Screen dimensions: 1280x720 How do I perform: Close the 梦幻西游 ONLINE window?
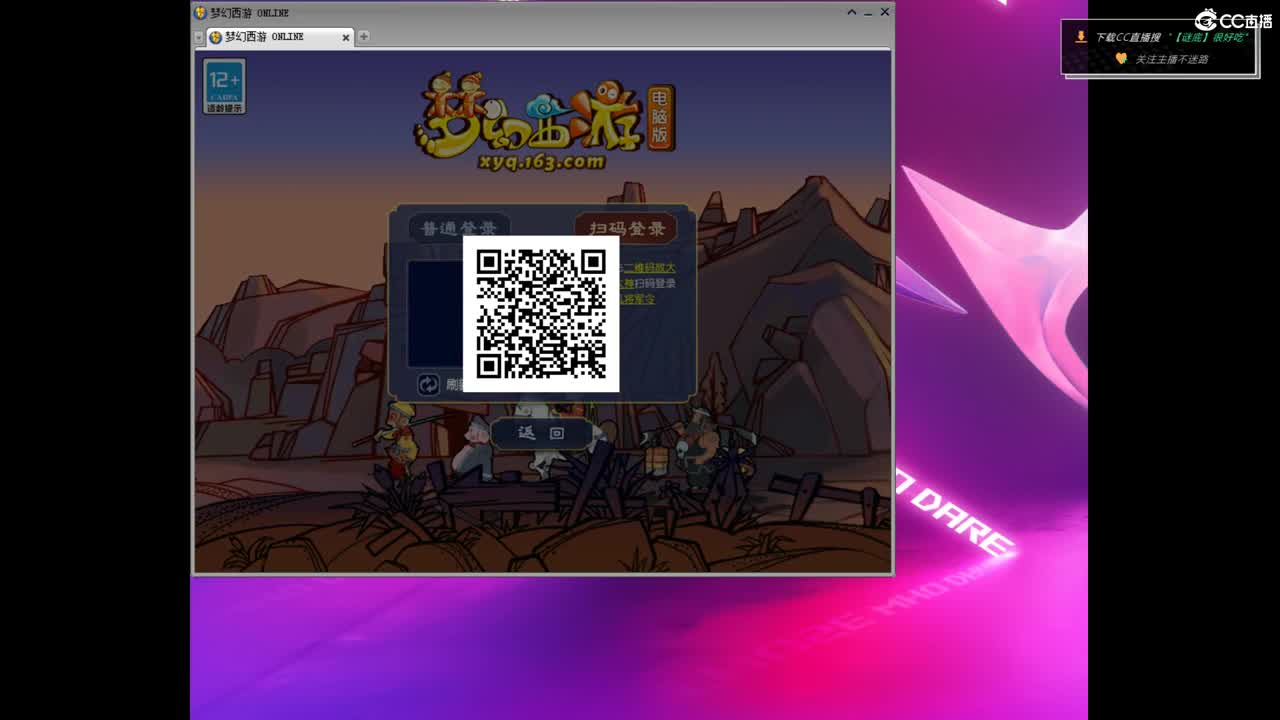(884, 12)
